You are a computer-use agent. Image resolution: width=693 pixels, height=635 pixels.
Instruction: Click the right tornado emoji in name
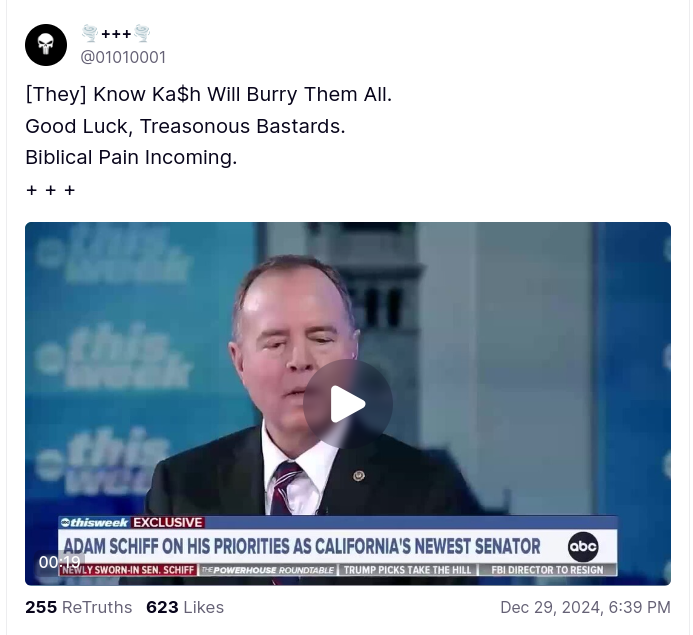click(x=142, y=34)
